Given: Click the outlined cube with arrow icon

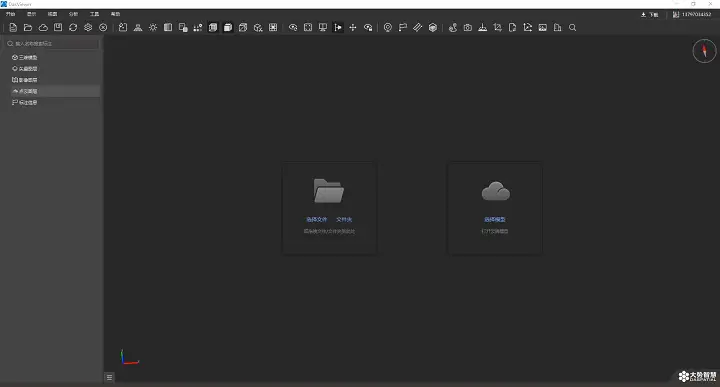Looking at the screenshot, I should pyautogui.click(x=243, y=28).
